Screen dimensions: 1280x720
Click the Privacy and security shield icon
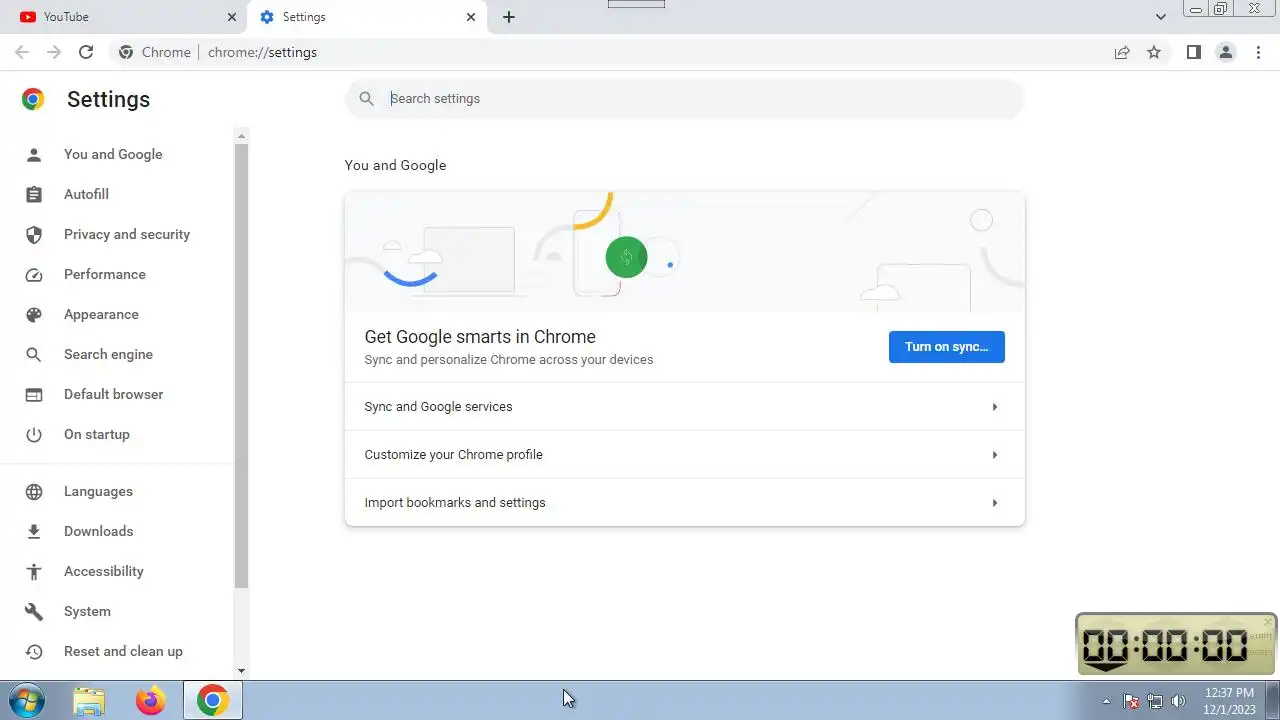tap(34, 234)
